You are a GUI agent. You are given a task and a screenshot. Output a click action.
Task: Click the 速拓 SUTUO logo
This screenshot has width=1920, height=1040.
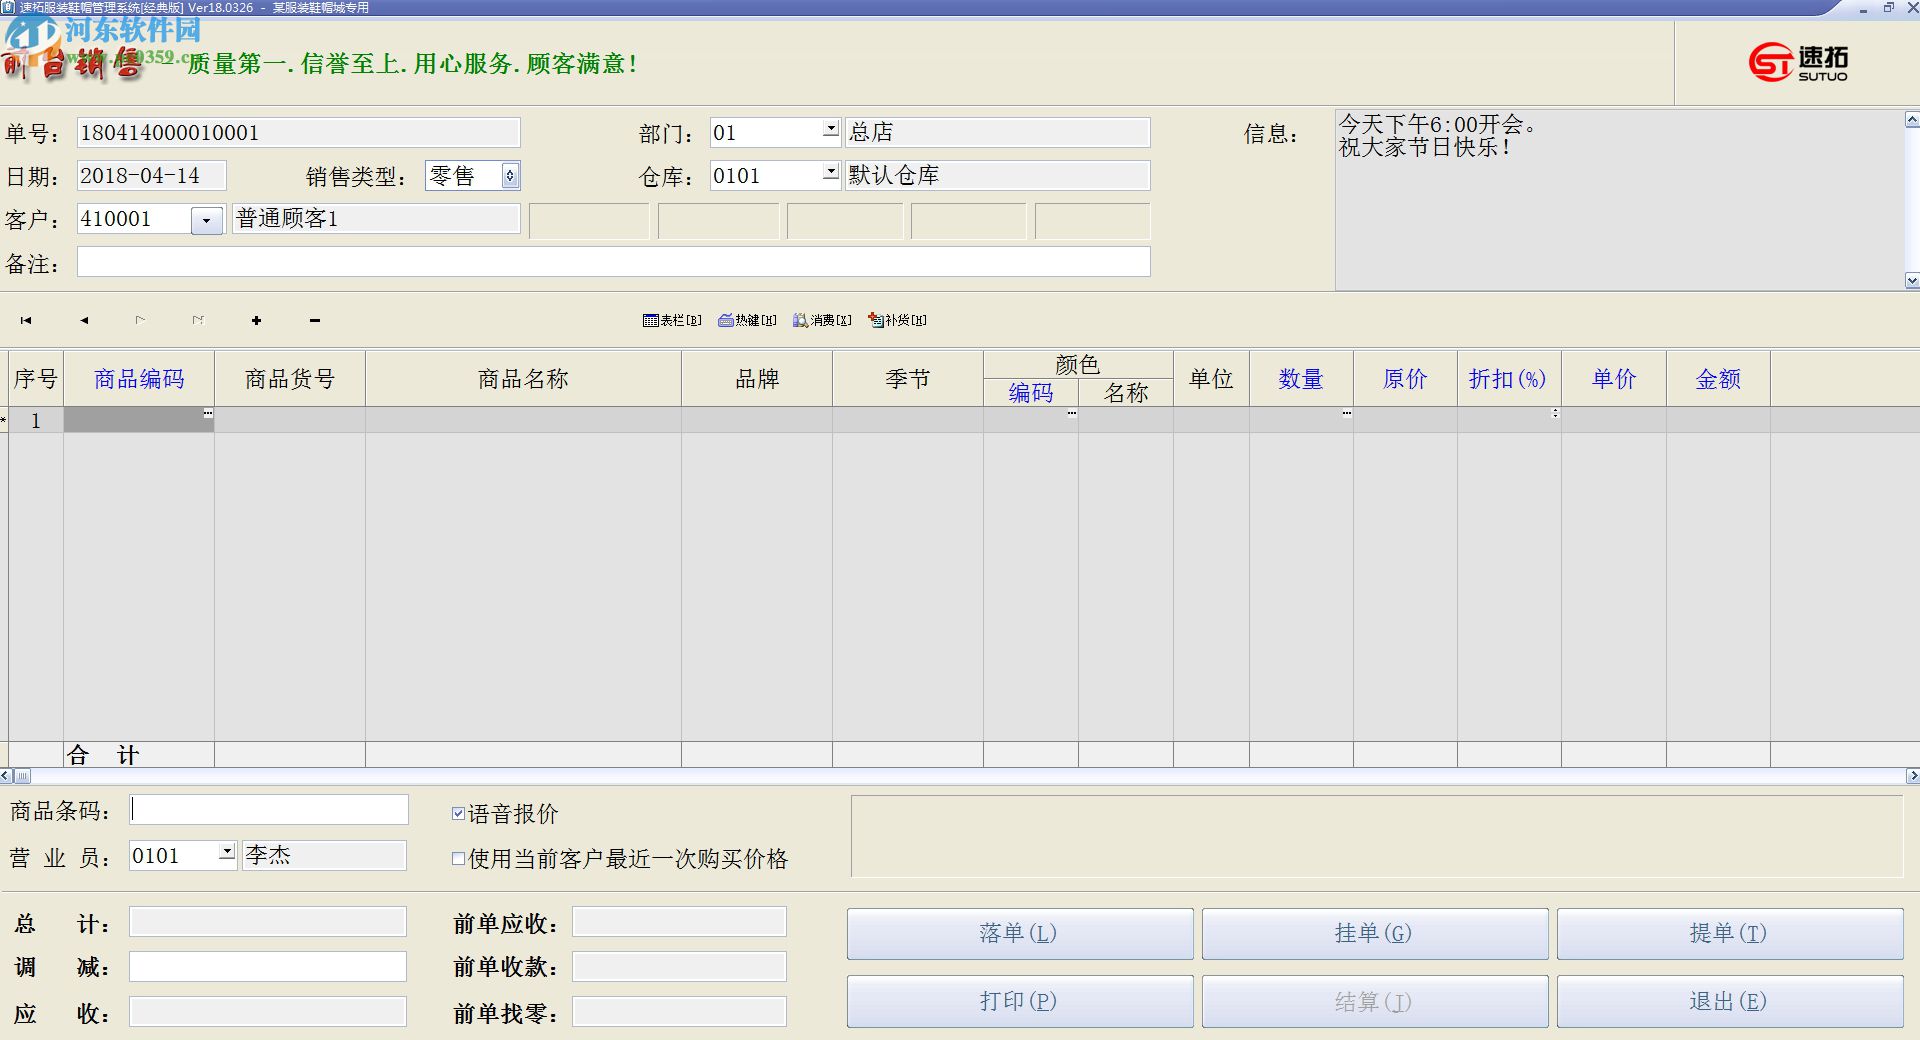click(x=1798, y=62)
